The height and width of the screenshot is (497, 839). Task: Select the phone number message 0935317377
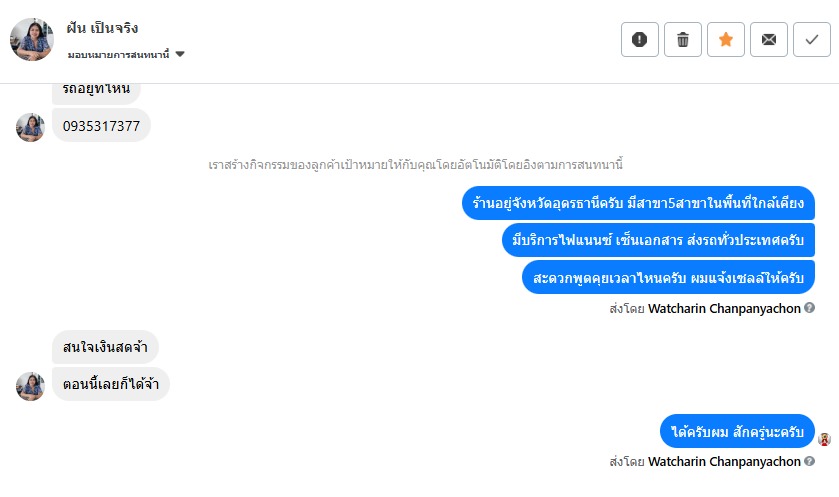[x=101, y=126]
